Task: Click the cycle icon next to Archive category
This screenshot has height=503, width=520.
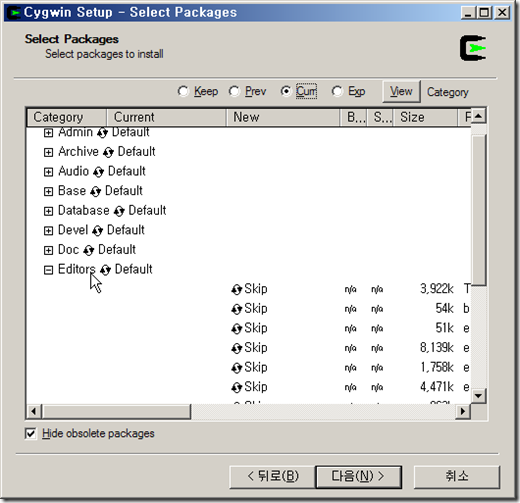Action: coord(108,152)
